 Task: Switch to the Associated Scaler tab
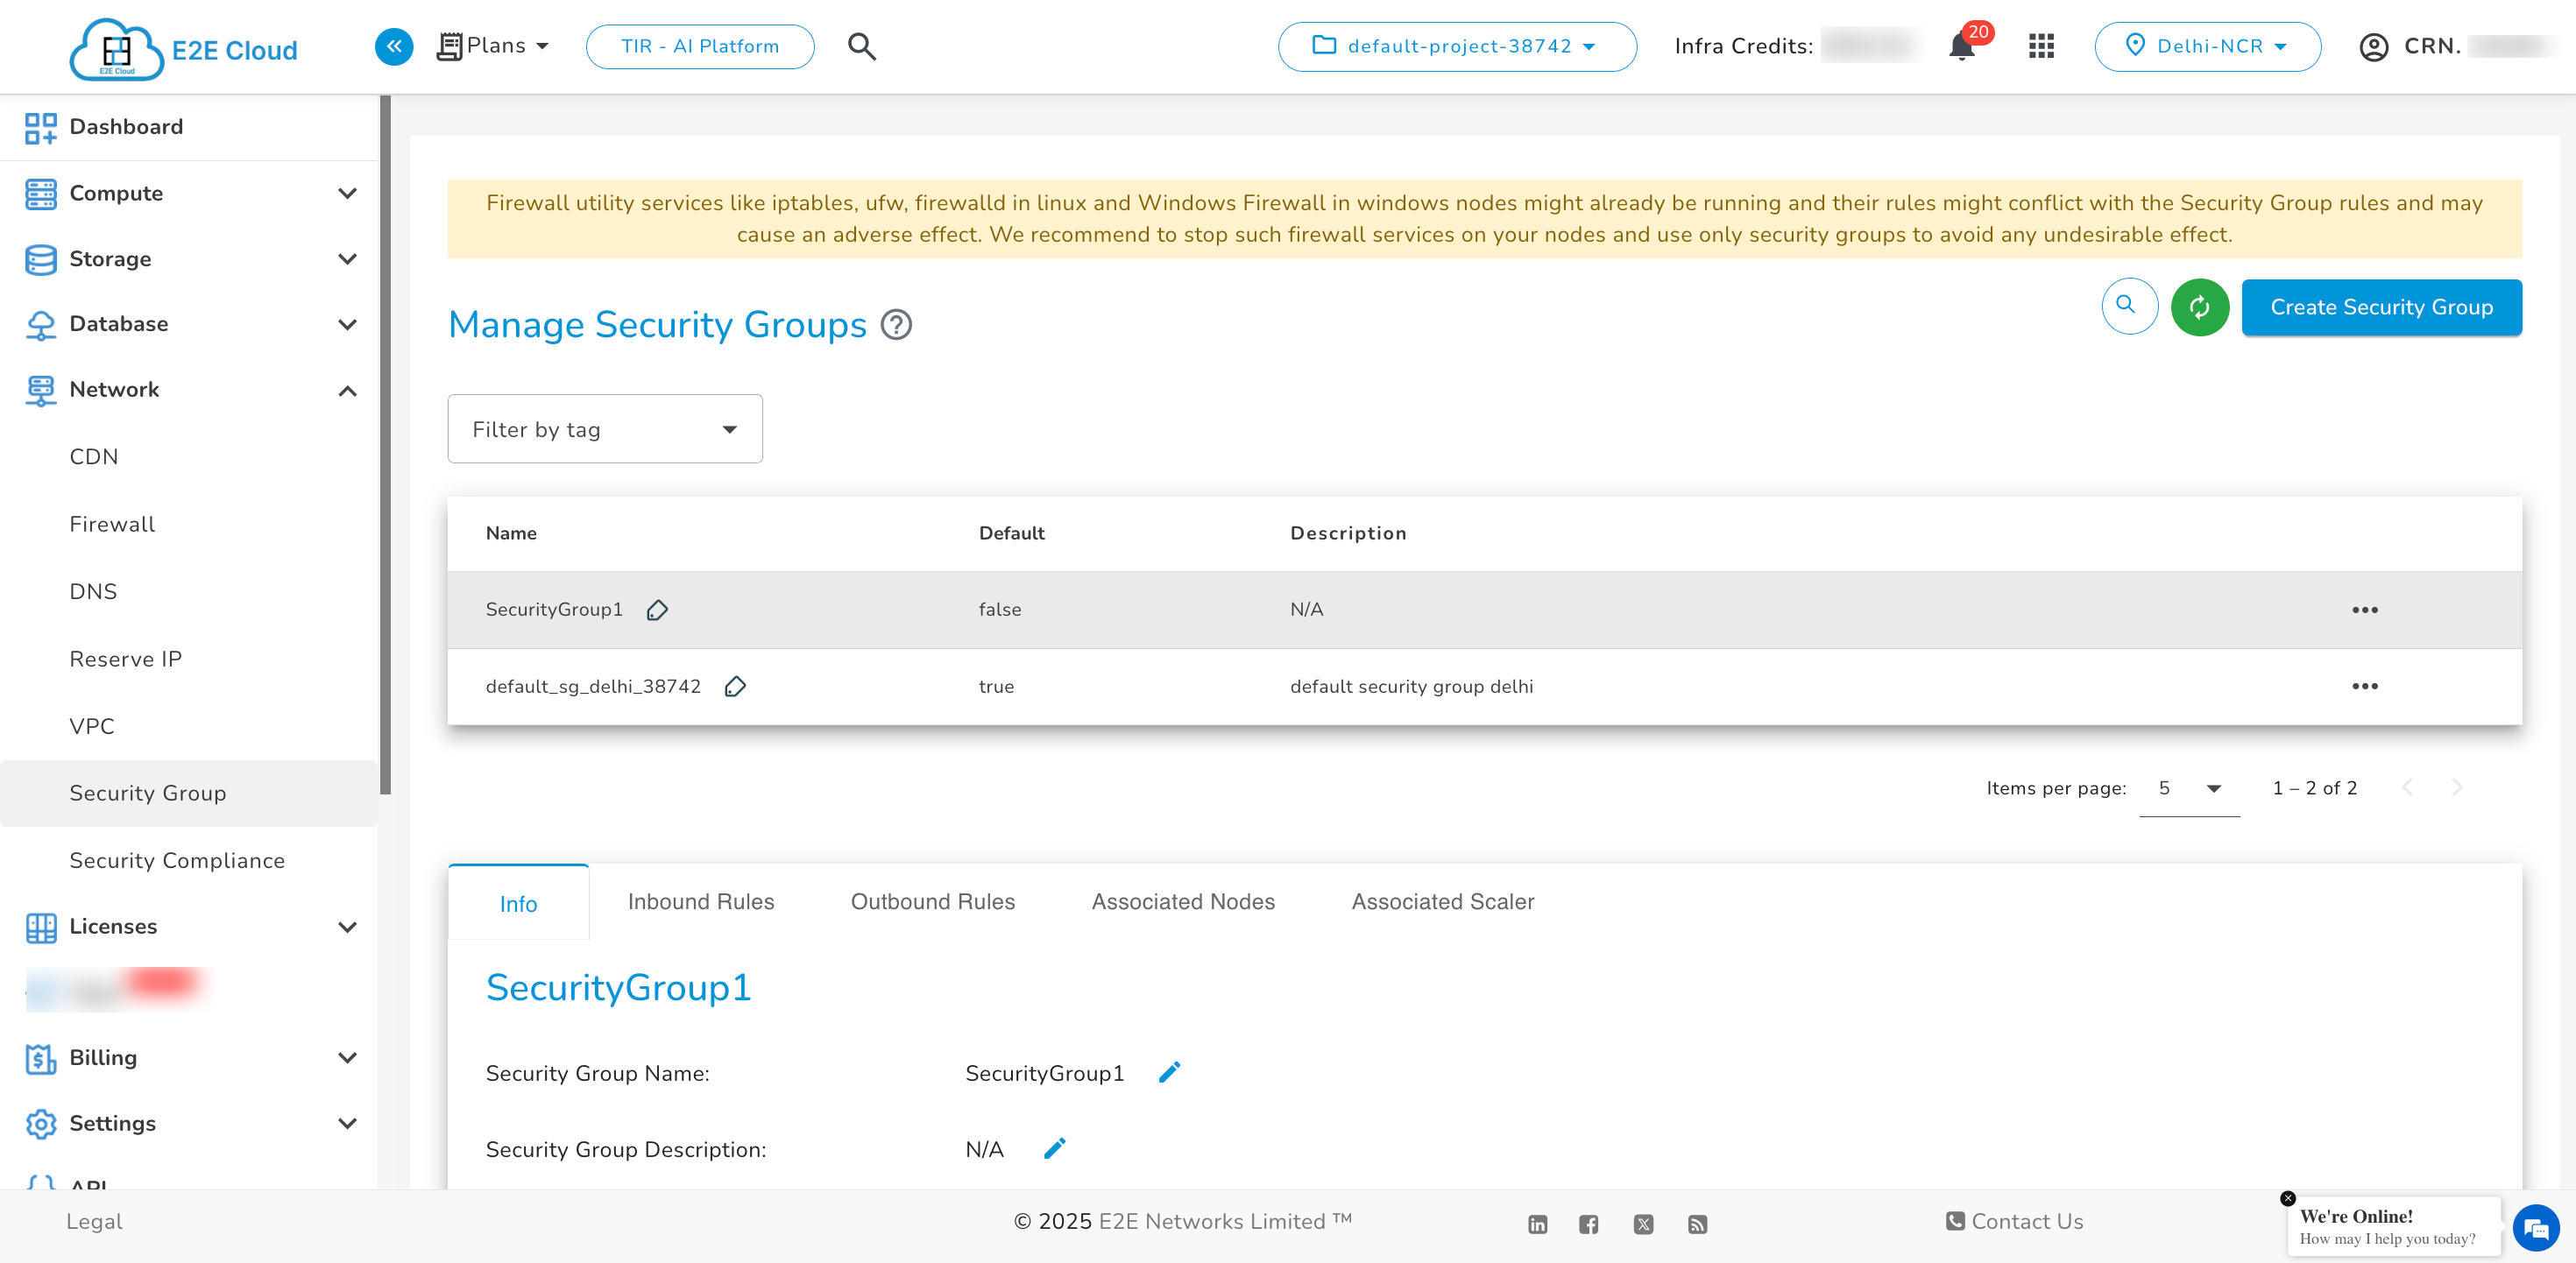tap(1442, 901)
